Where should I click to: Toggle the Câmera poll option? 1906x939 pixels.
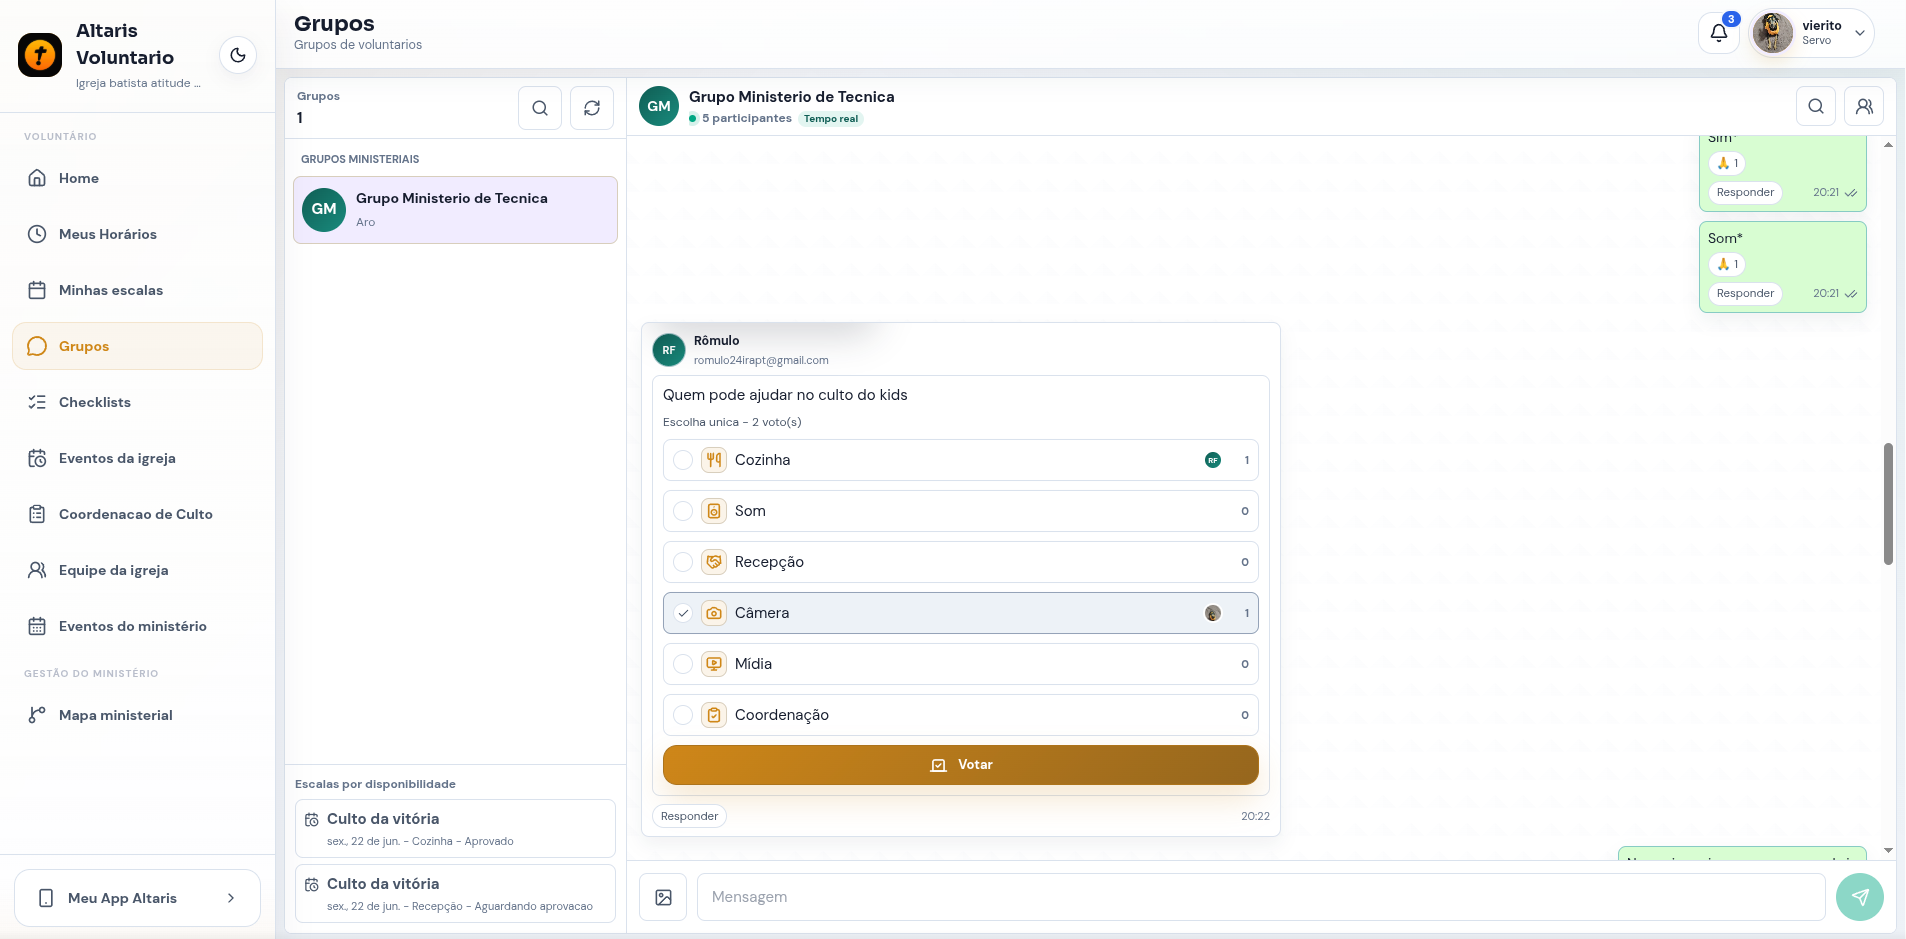coord(960,613)
